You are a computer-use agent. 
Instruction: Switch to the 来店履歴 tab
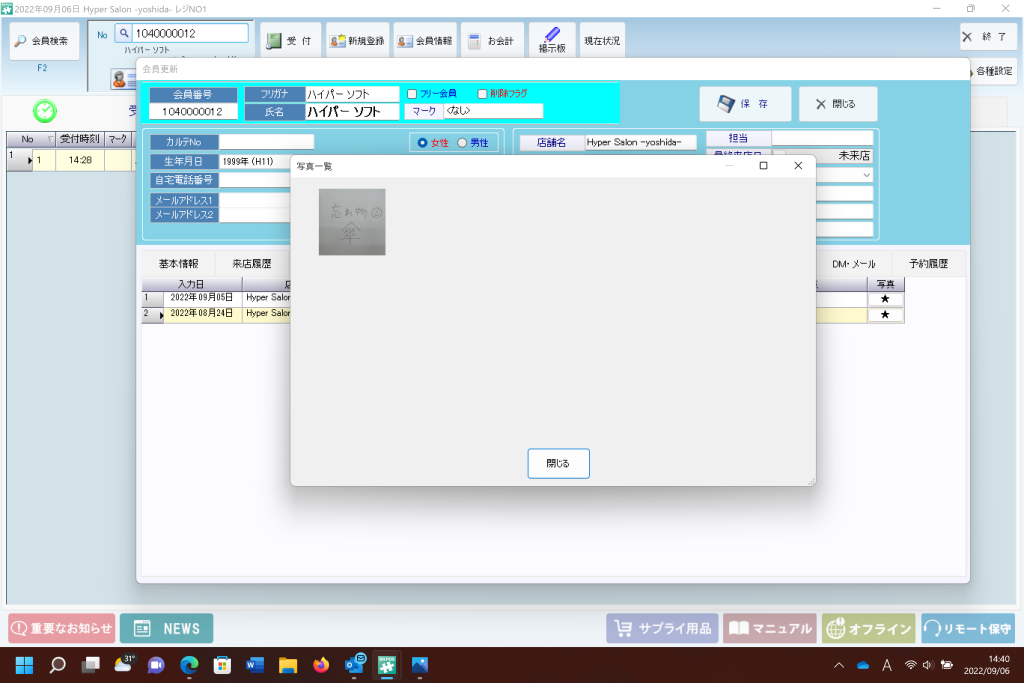pos(251,264)
